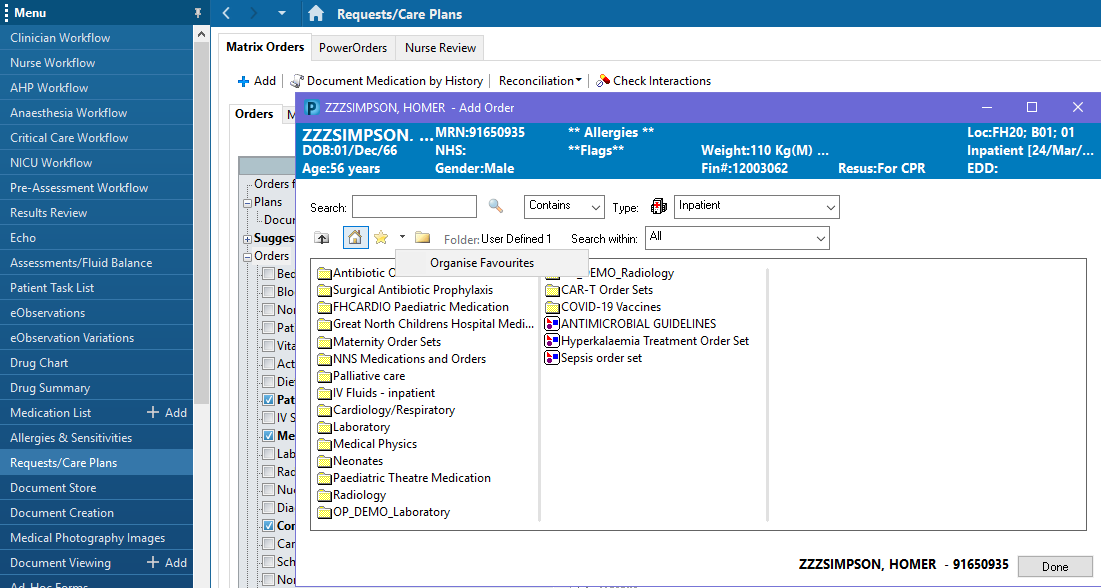Untick the checked 'Me' checkbox in Orders tree
This screenshot has height=588, width=1101.
[x=268, y=436]
